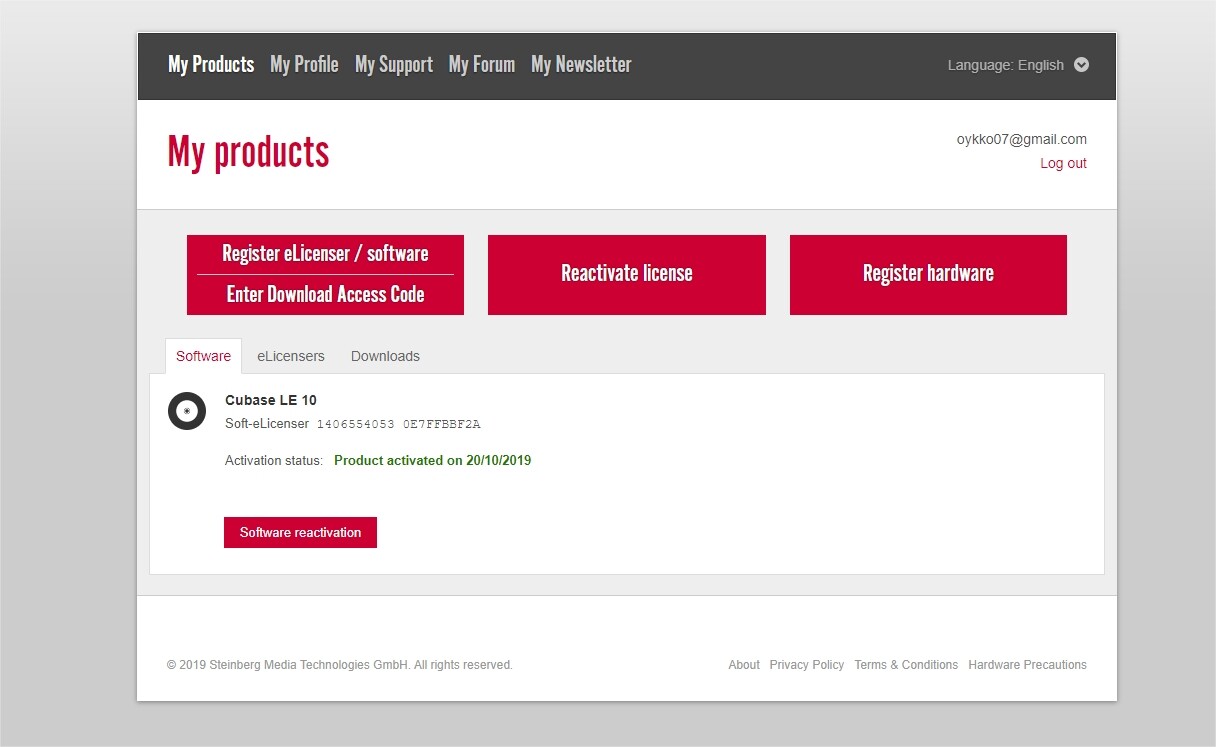
Task: Open the Hardware Precautions link
Action: (1027, 665)
